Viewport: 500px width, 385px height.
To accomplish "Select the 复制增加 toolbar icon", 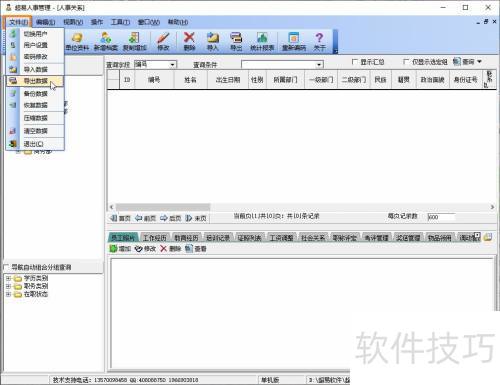I will [x=135, y=42].
